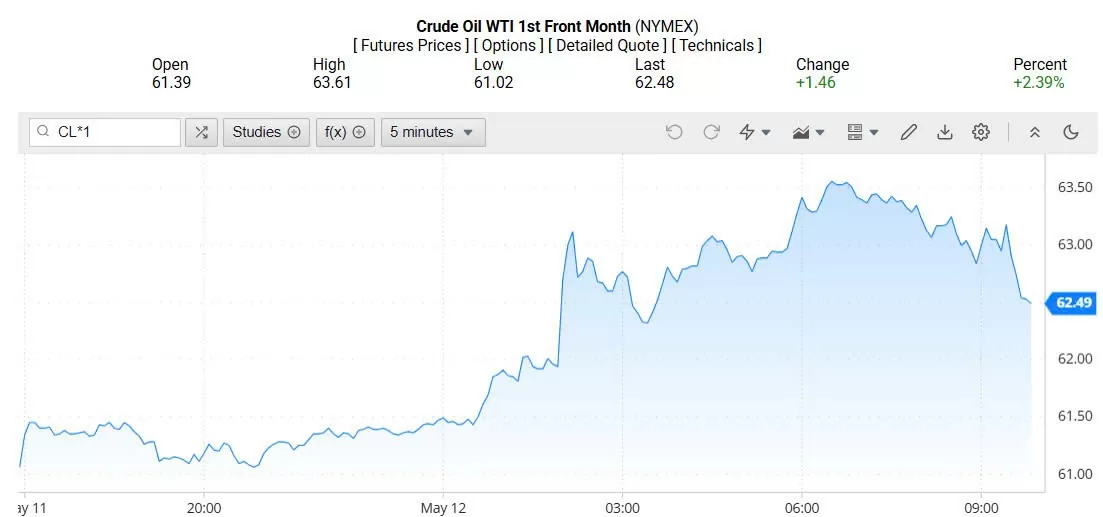Screen dimensions: 1103x517
Task: View the Technicals page
Action: tap(716, 45)
